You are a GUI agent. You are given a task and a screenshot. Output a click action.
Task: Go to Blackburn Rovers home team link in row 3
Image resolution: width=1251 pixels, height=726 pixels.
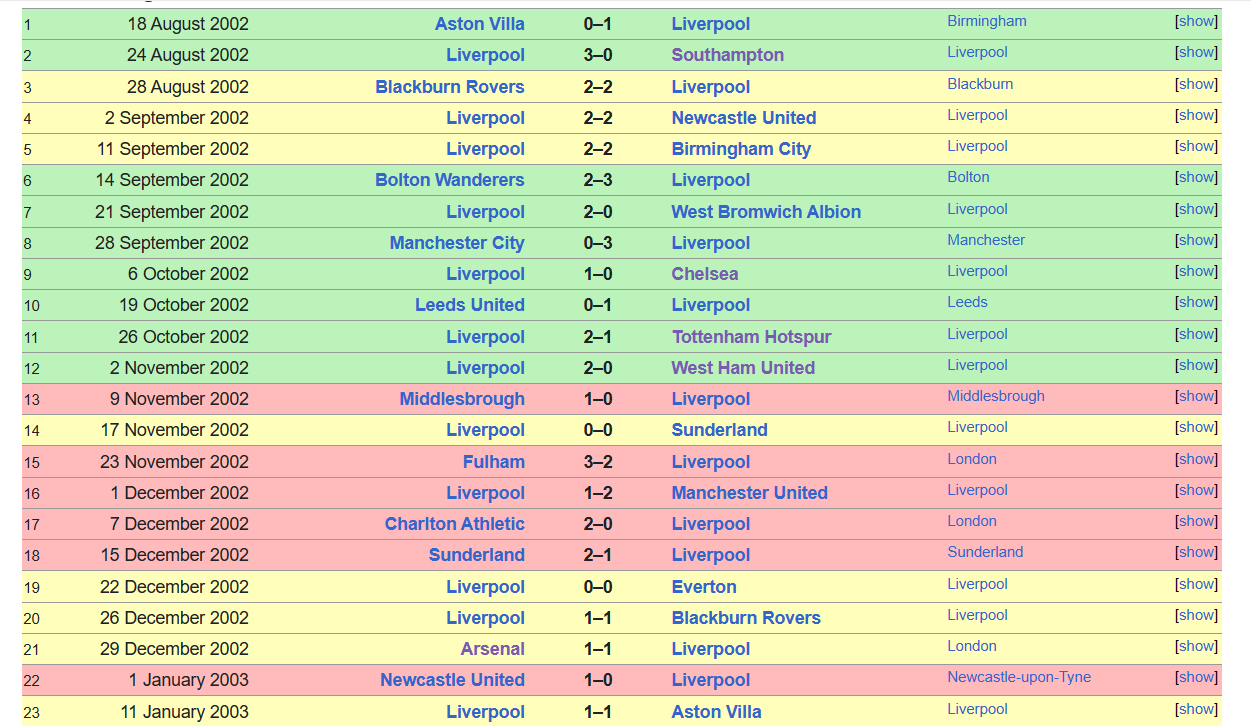coord(450,87)
